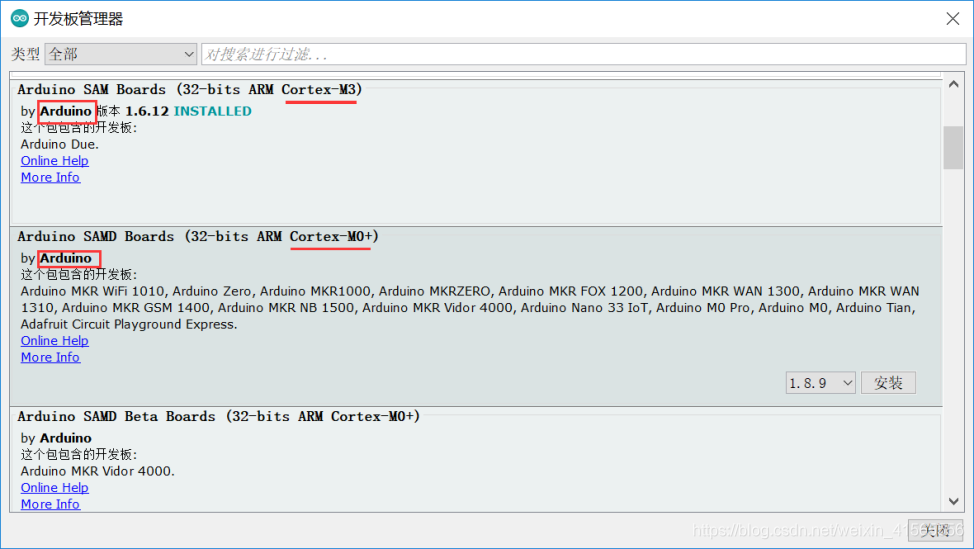Open the 类型 type filter dropdown
This screenshot has width=974, height=549.
(x=121, y=54)
